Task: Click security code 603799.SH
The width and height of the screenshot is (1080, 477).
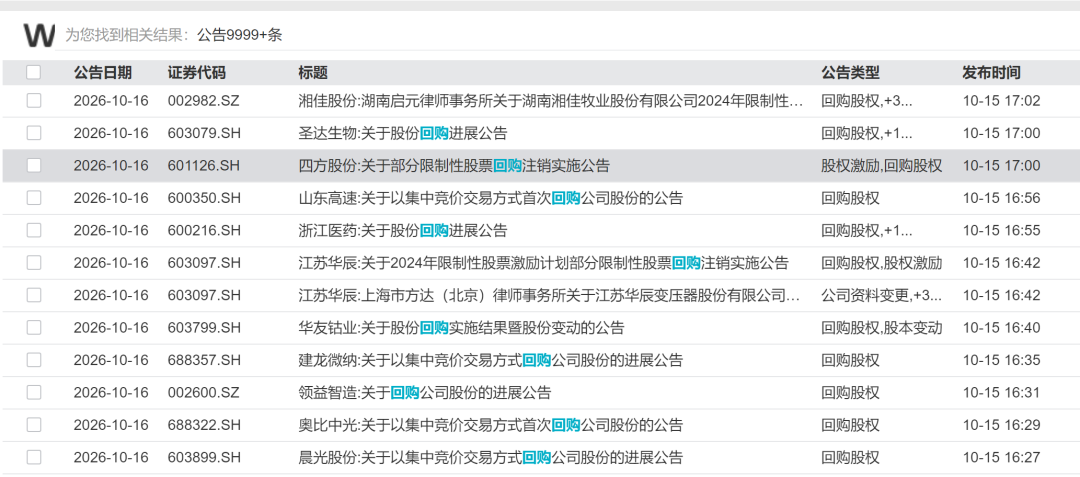Action: point(204,328)
